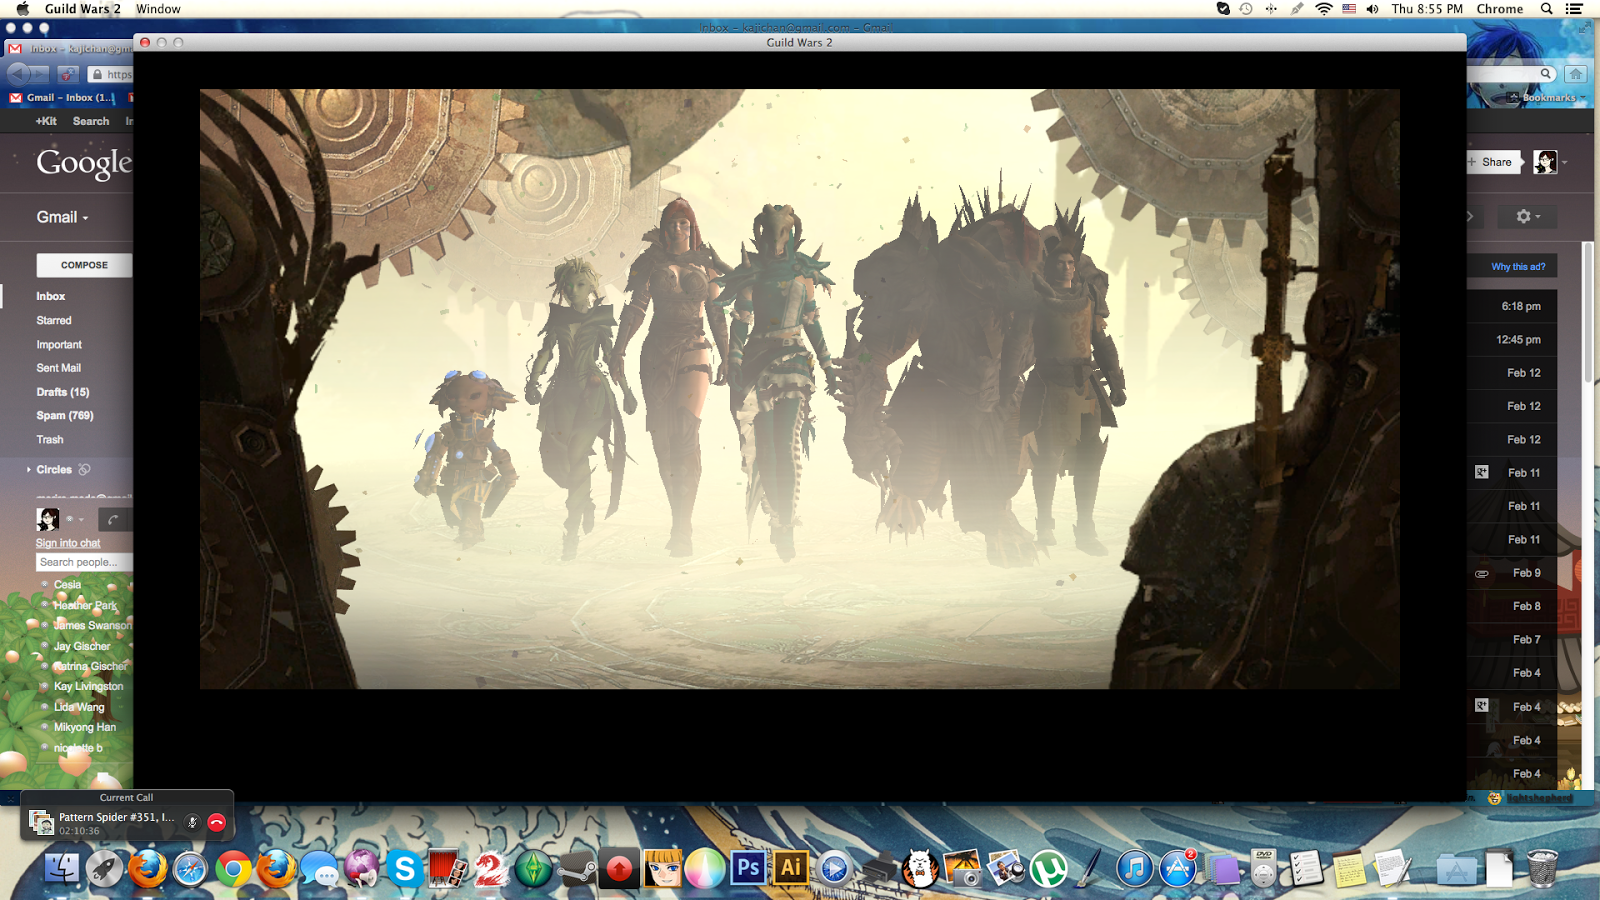Viewport: 1600px width, 900px height.
Task: Select chat contact Lida Wang
Action: click(x=79, y=707)
